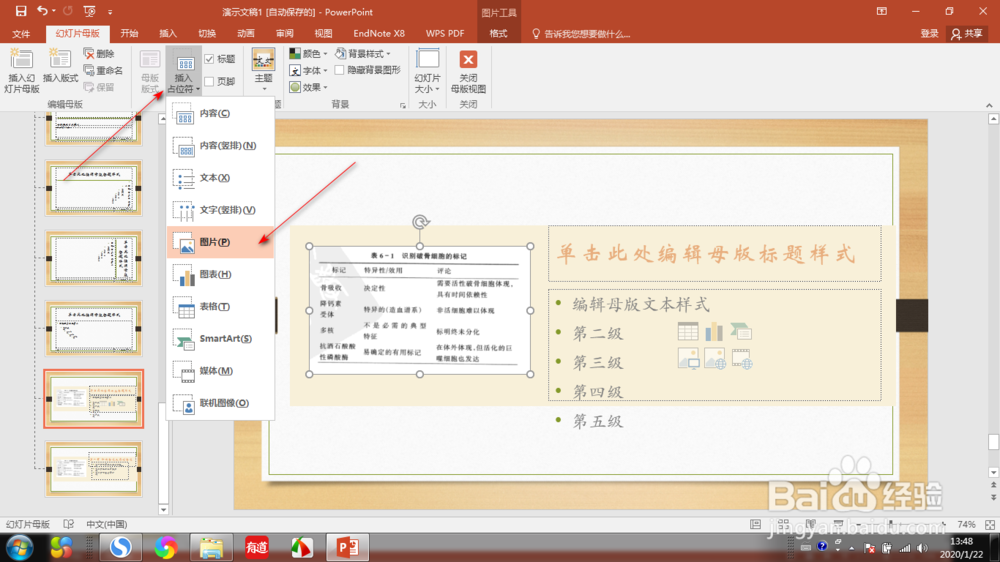The width and height of the screenshot is (1000, 562).
Task: Click the zoom level 74% indicator
Action: coord(966,524)
